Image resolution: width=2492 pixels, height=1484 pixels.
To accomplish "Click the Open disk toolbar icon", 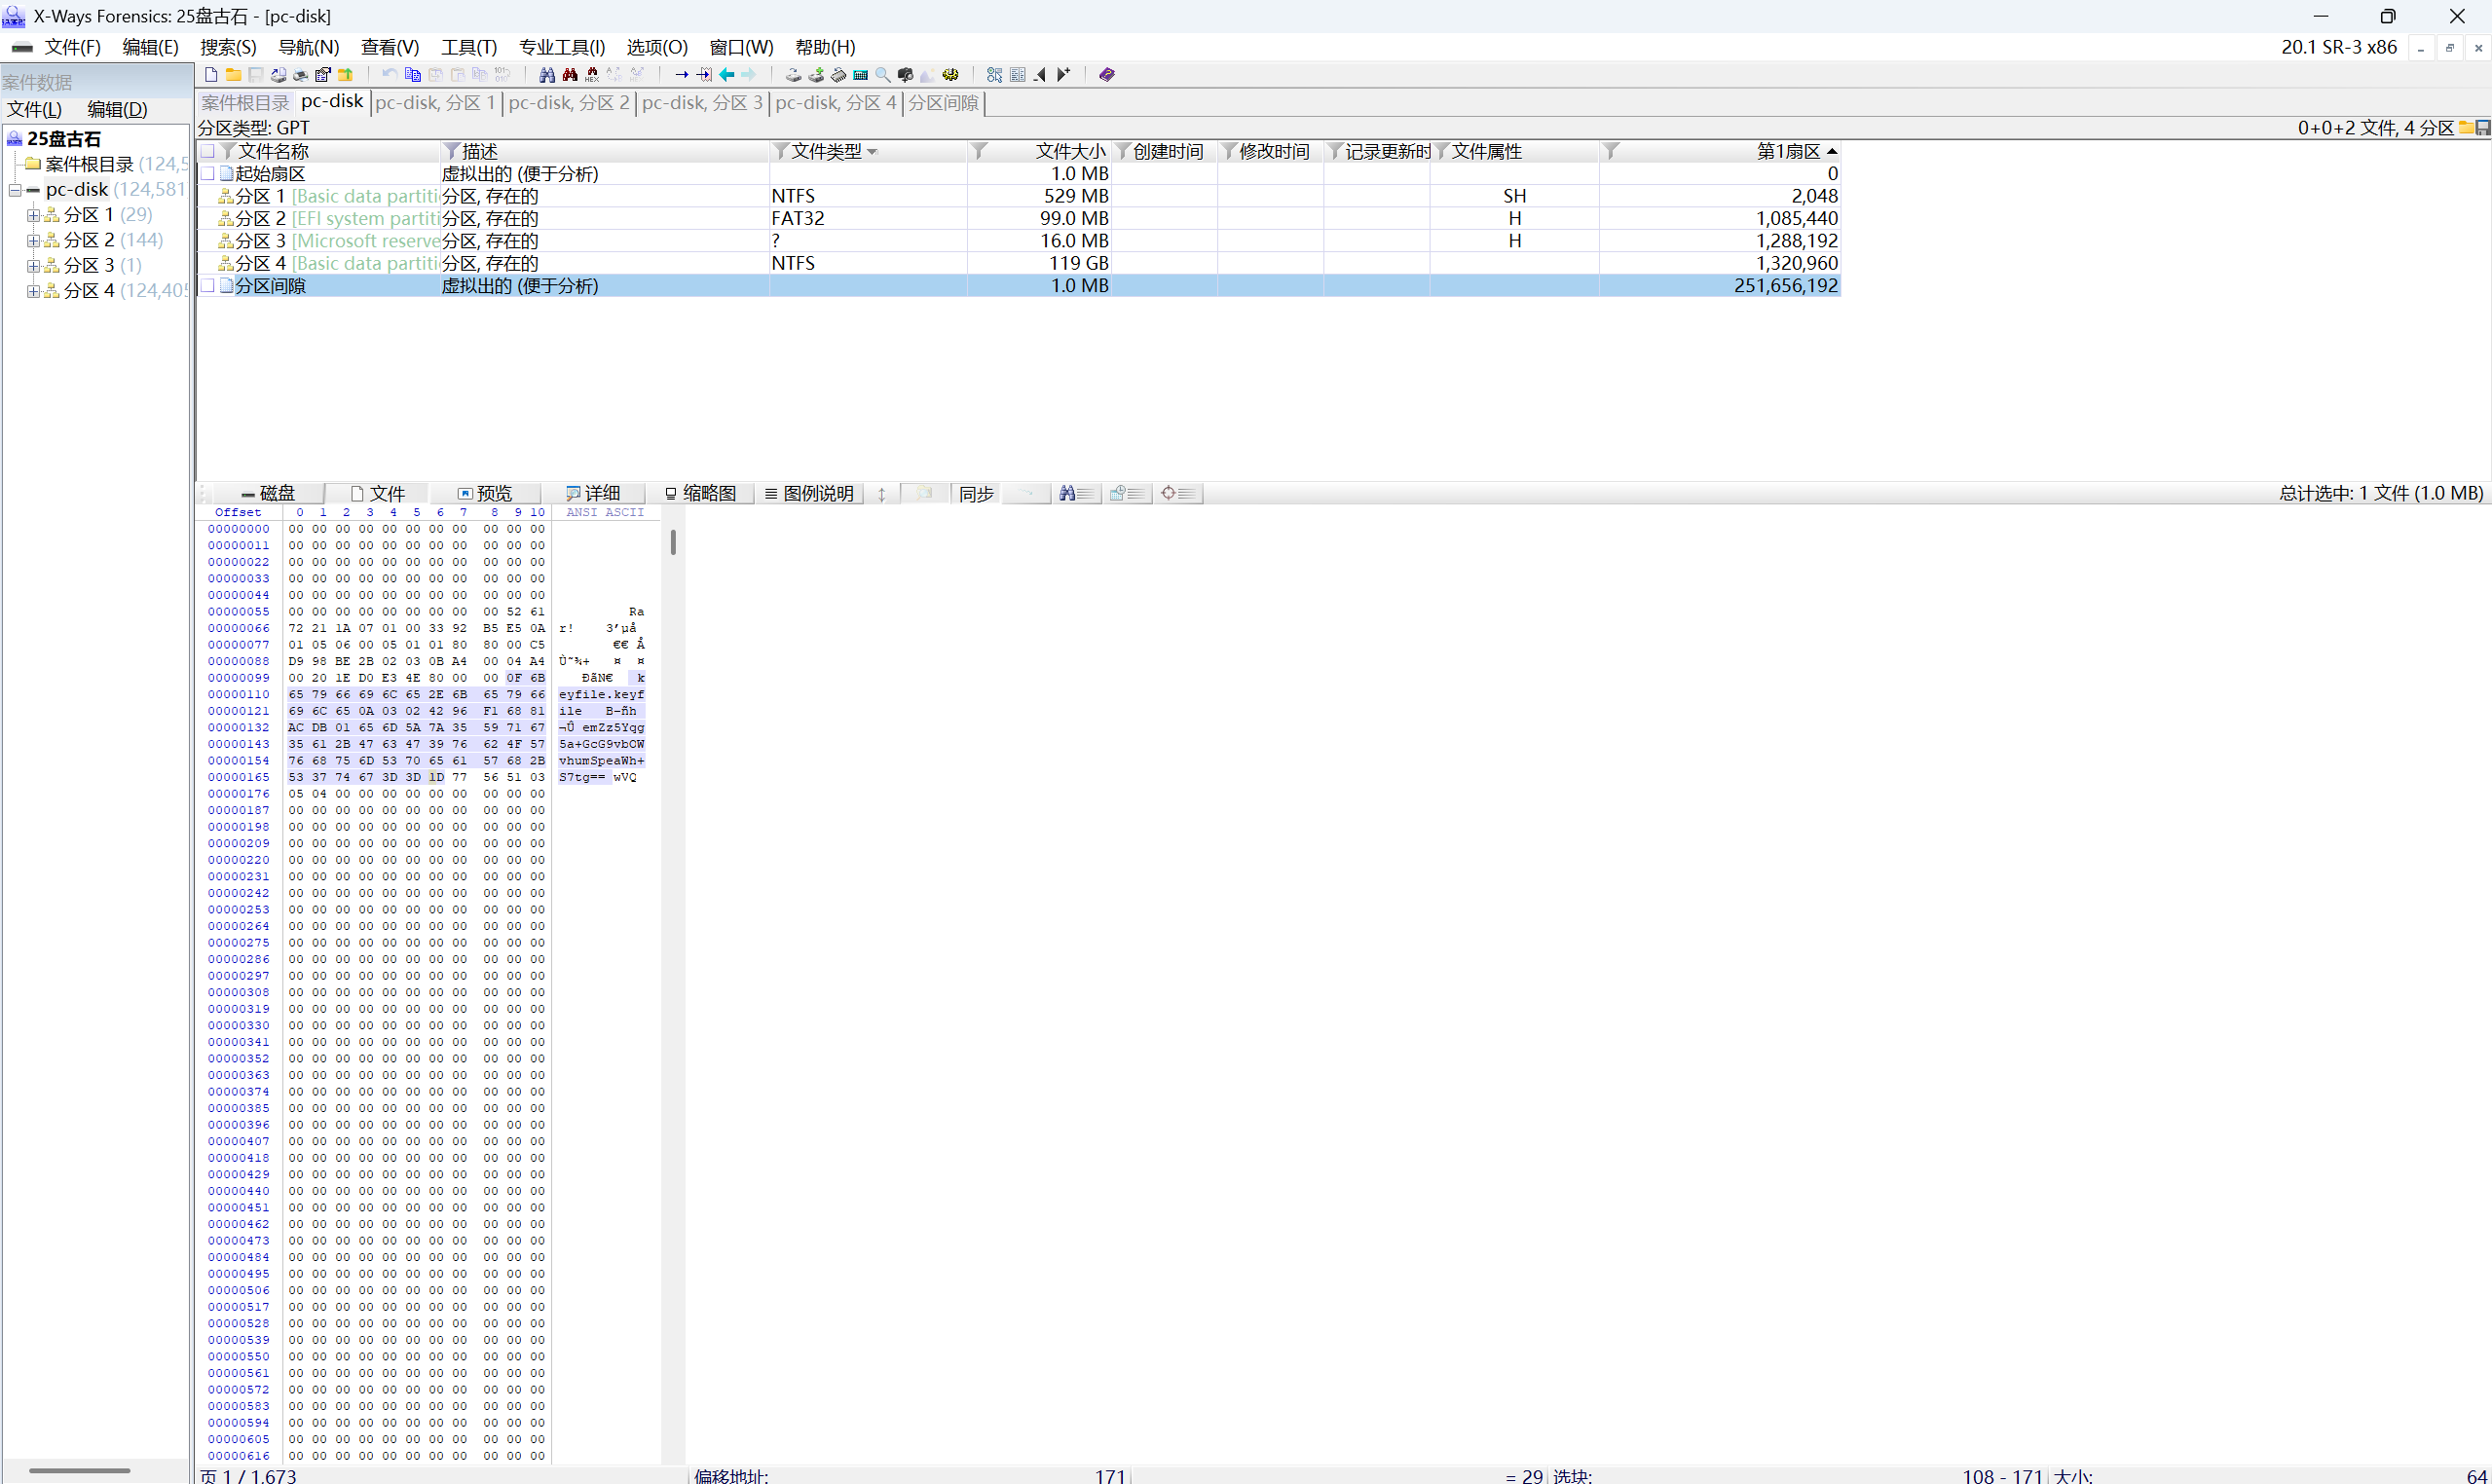I will pos(278,75).
